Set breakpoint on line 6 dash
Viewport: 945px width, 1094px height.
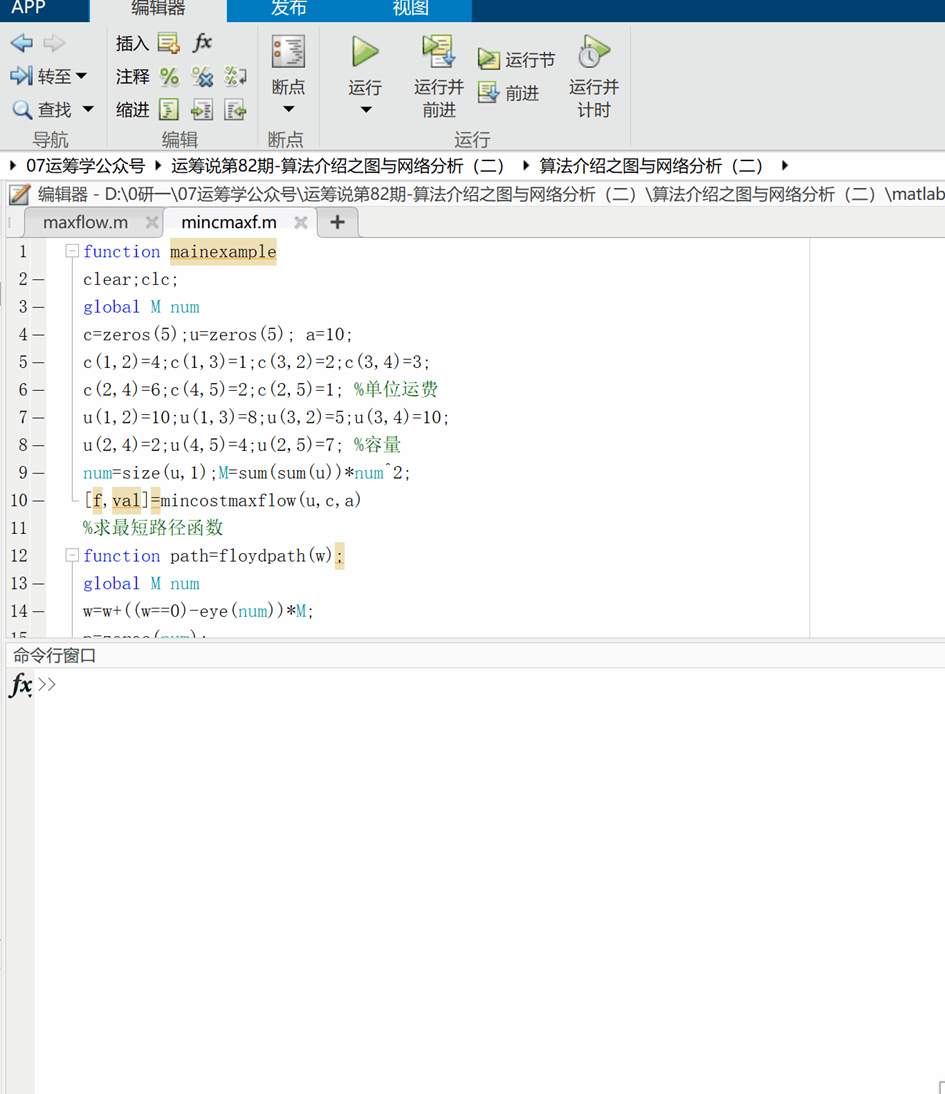pyautogui.click(x=38, y=390)
